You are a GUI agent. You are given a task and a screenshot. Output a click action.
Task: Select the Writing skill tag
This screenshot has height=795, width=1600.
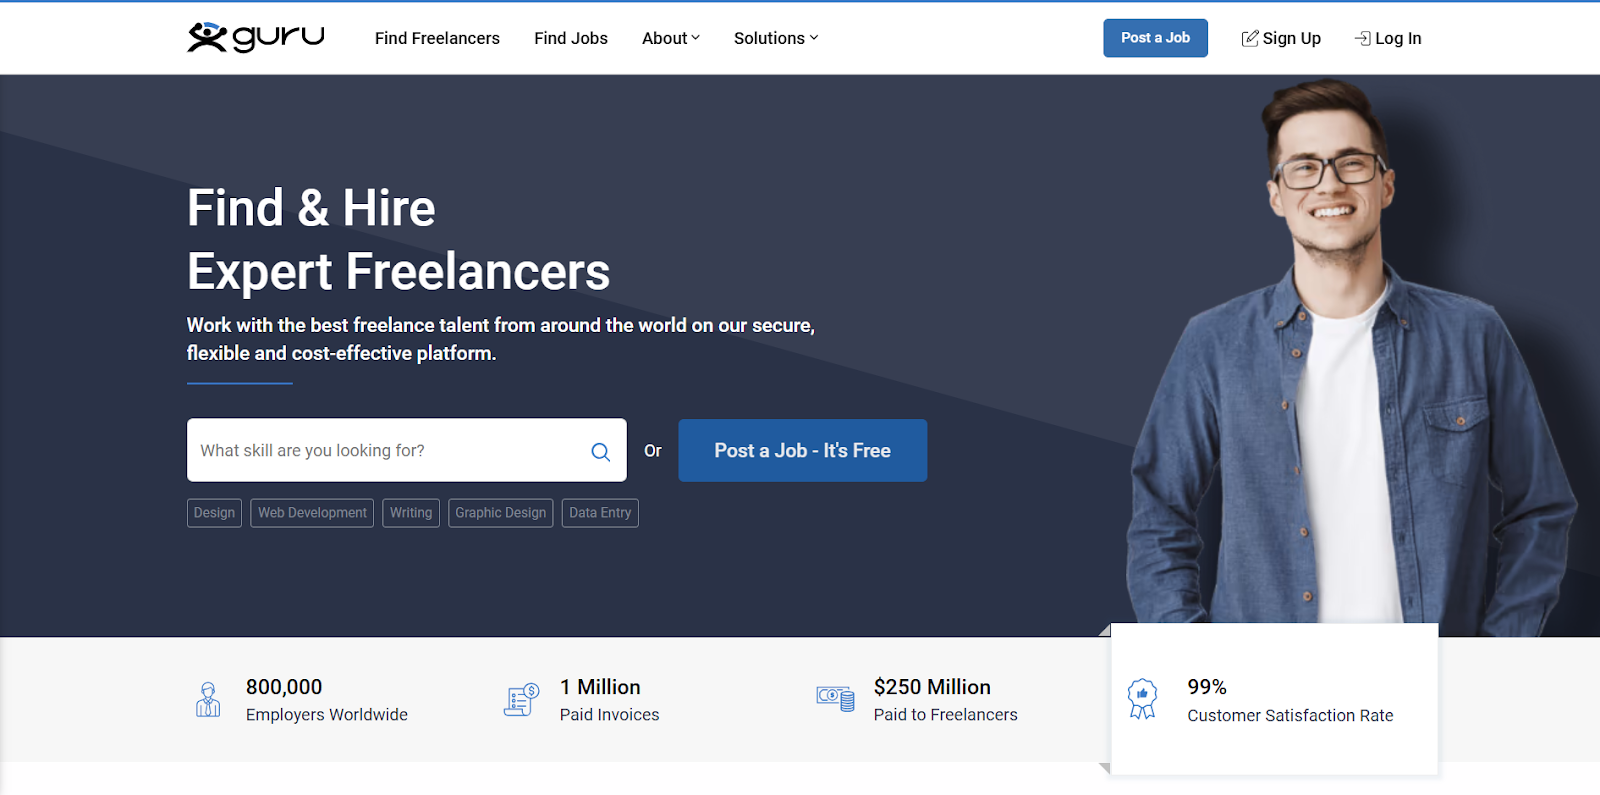411,513
